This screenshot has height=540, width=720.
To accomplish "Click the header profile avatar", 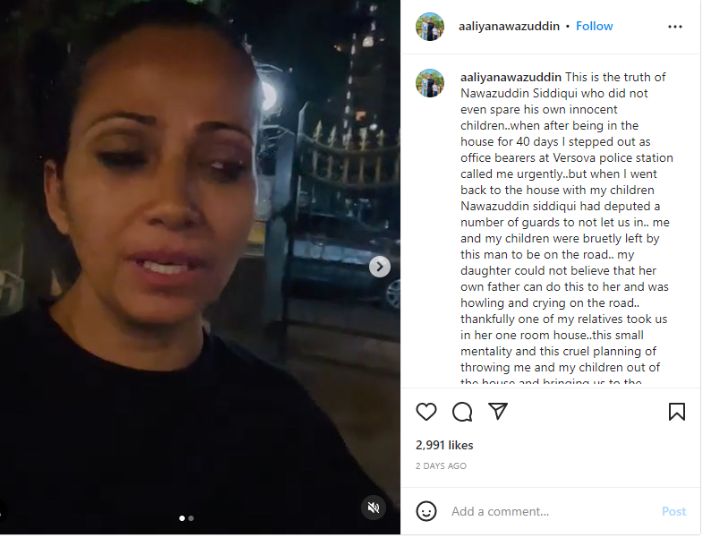I will [x=430, y=27].
